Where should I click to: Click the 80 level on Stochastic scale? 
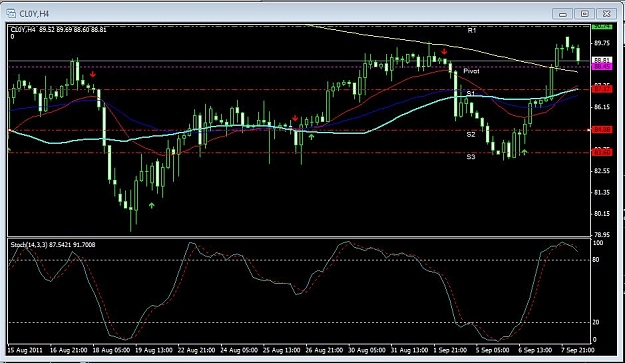coord(596,260)
